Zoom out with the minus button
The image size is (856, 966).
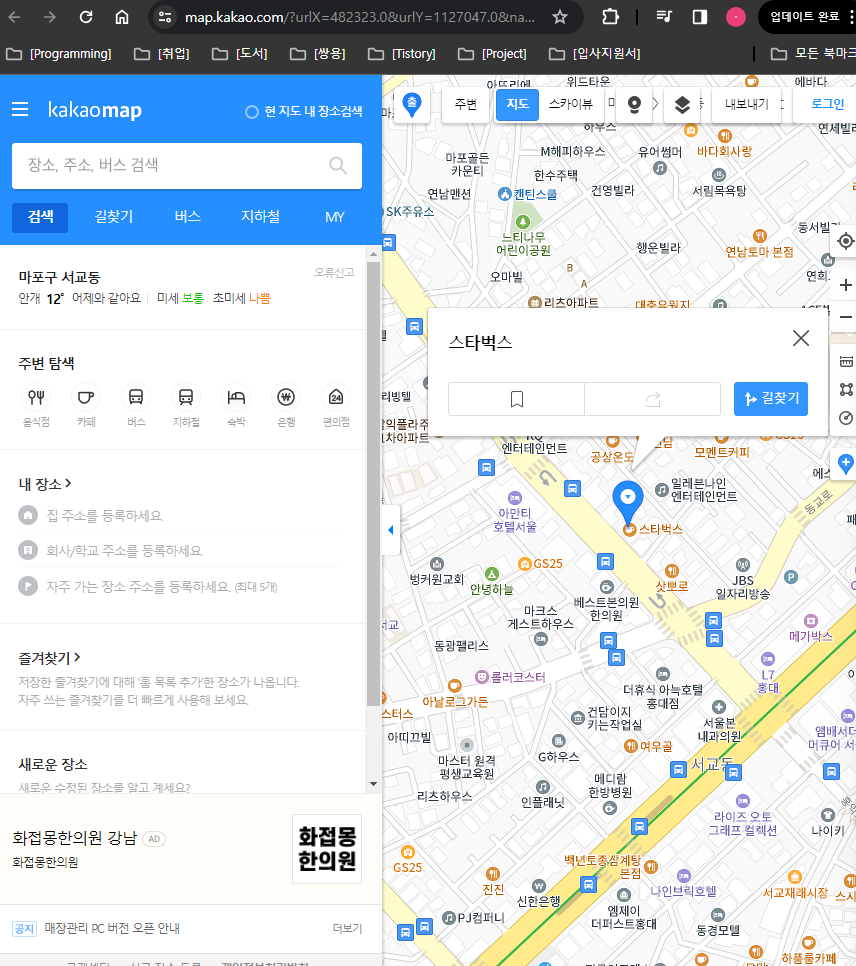point(846,317)
